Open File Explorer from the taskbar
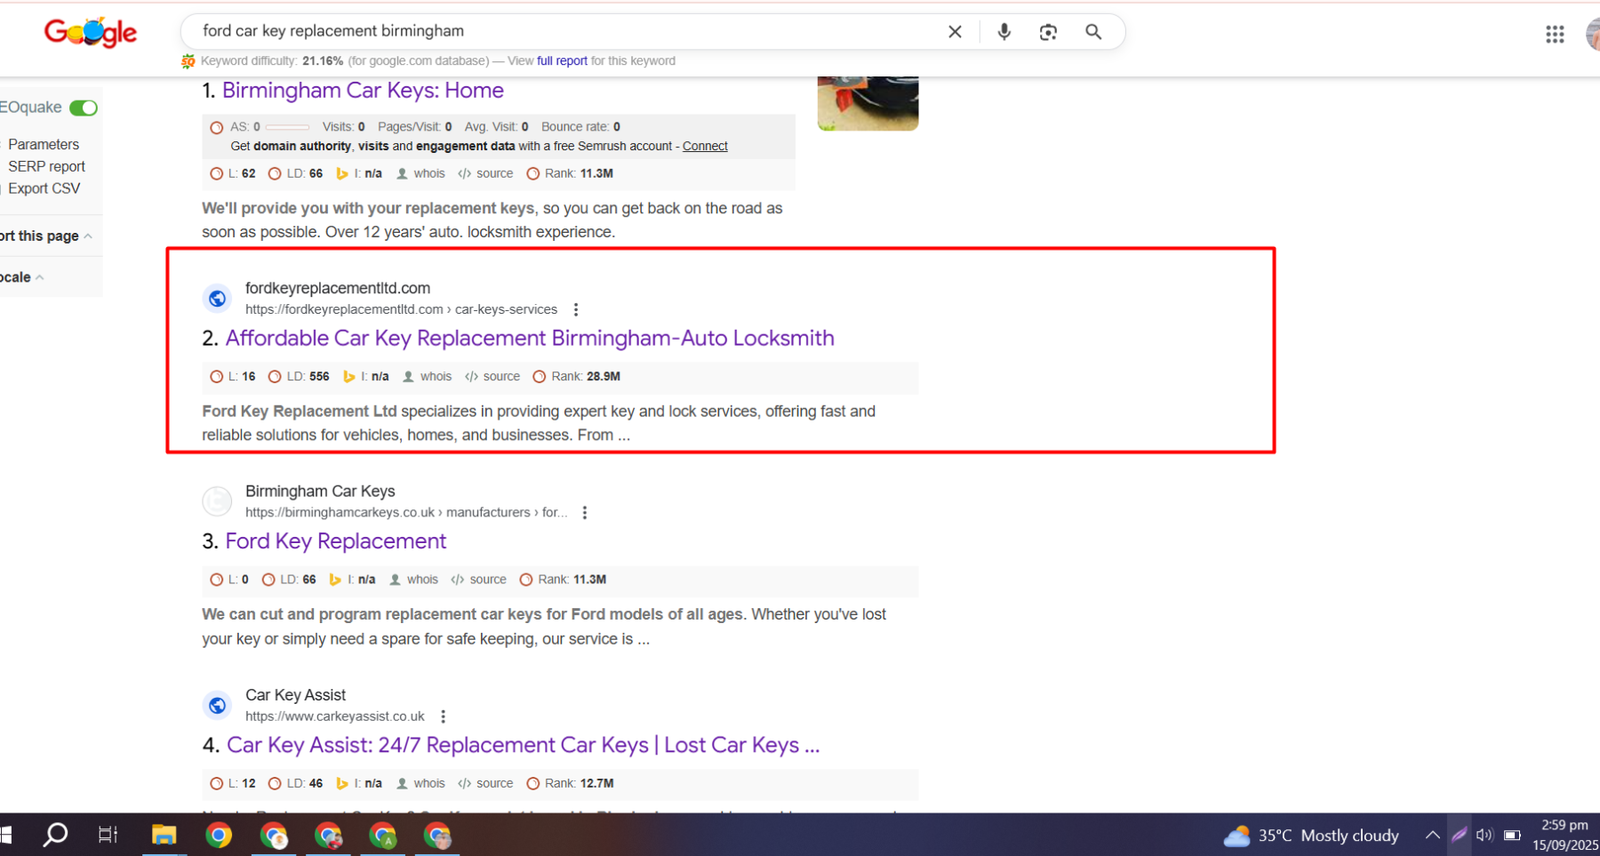This screenshot has height=856, width=1600. click(x=164, y=835)
